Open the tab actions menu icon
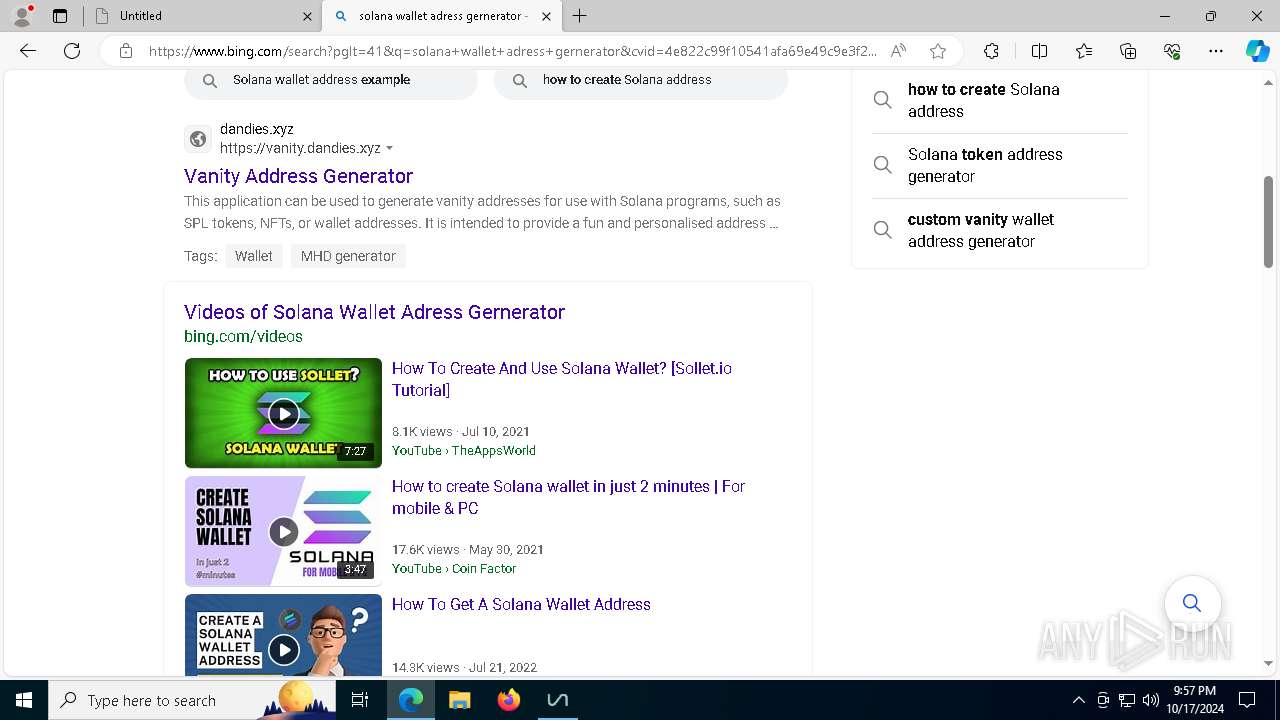1280x720 pixels. coord(60,16)
